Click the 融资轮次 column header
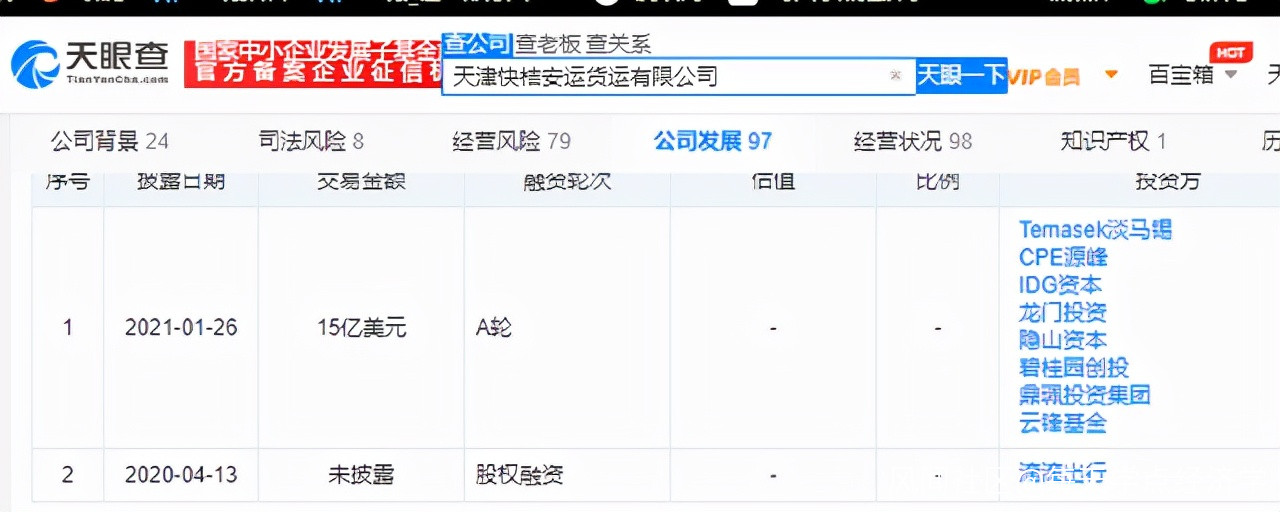 pyautogui.click(x=567, y=183)
